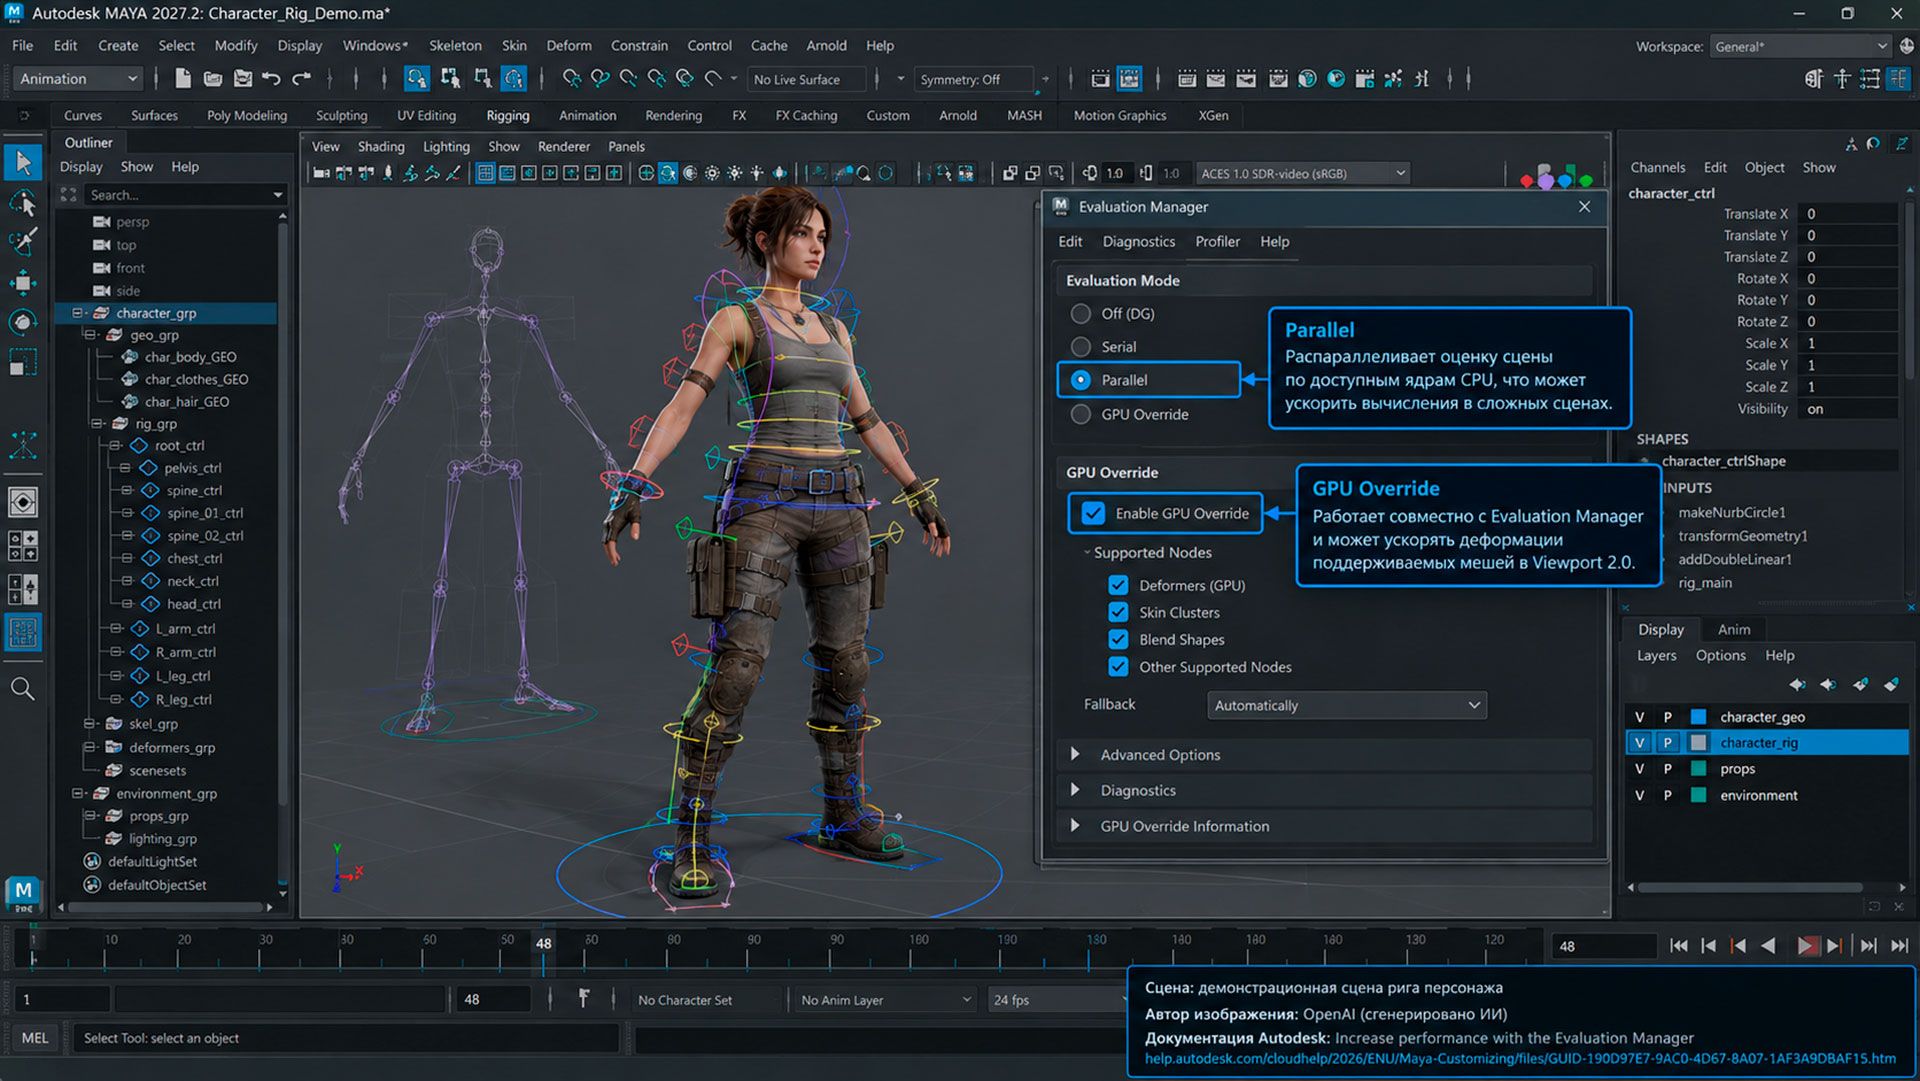Click the Lasso select tool

click(x=23, y=203)
